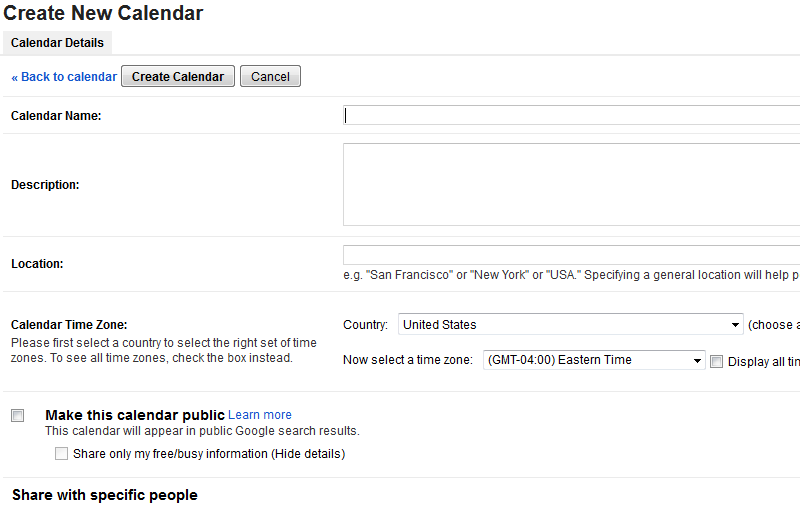Click the Calendar Name label
The image size is (800, 518).
tap(56, 116)
